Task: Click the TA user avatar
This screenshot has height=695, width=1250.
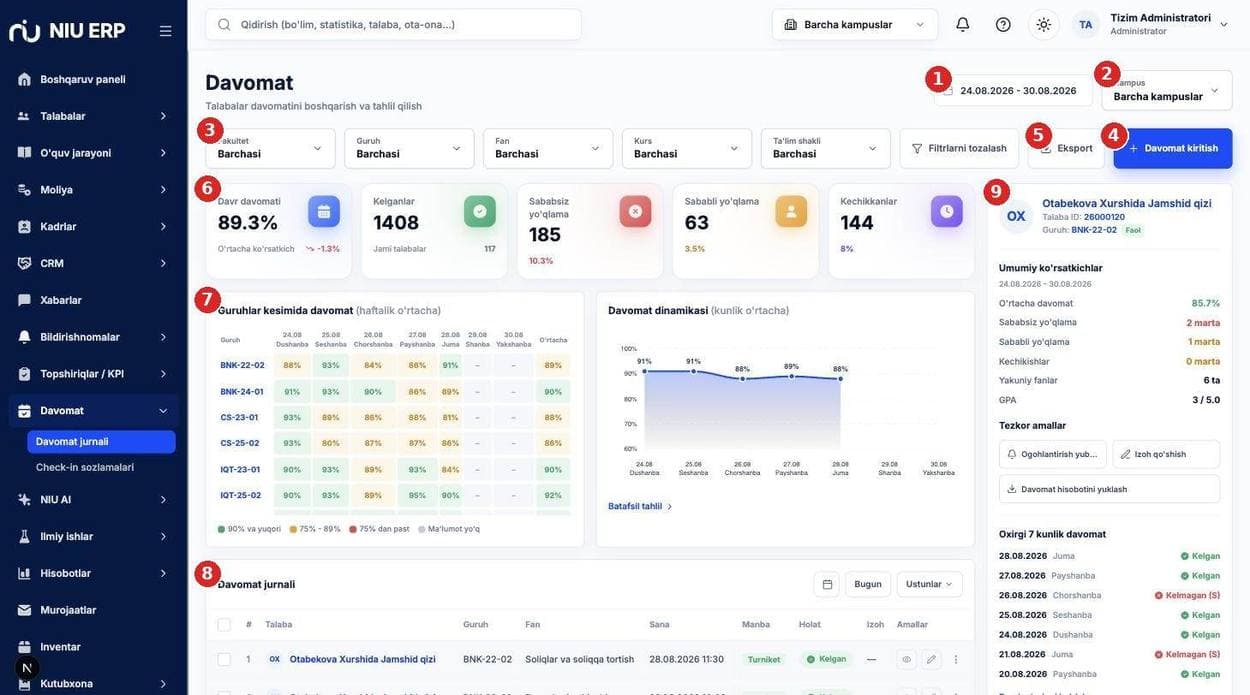Action: click(1086, 25)
